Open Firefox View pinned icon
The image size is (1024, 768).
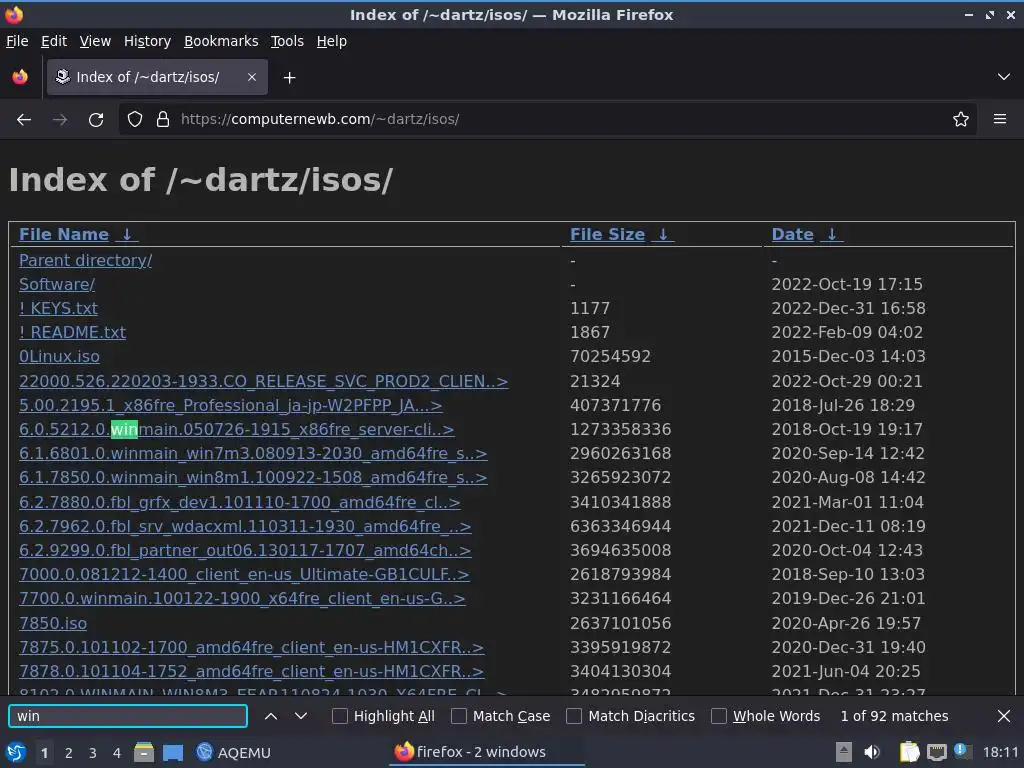[x=20, y=77]
